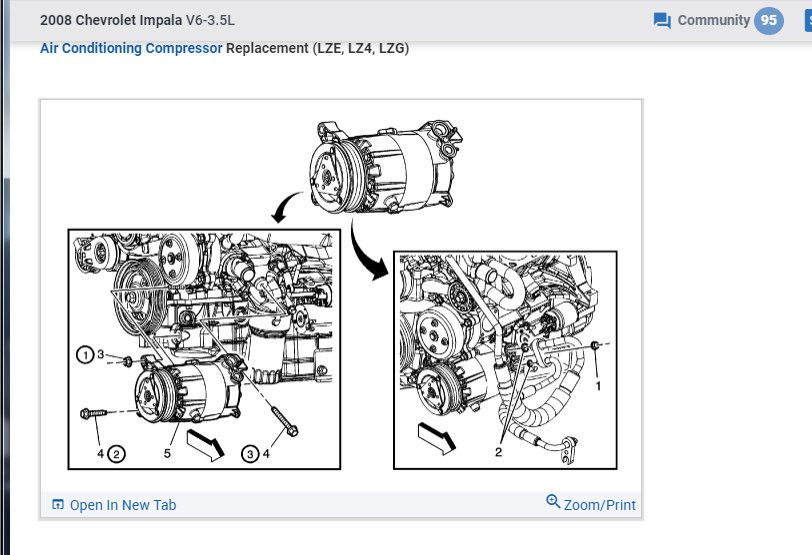Click the Open In New Tab icon
812x555 pixels.
(57, 504)
